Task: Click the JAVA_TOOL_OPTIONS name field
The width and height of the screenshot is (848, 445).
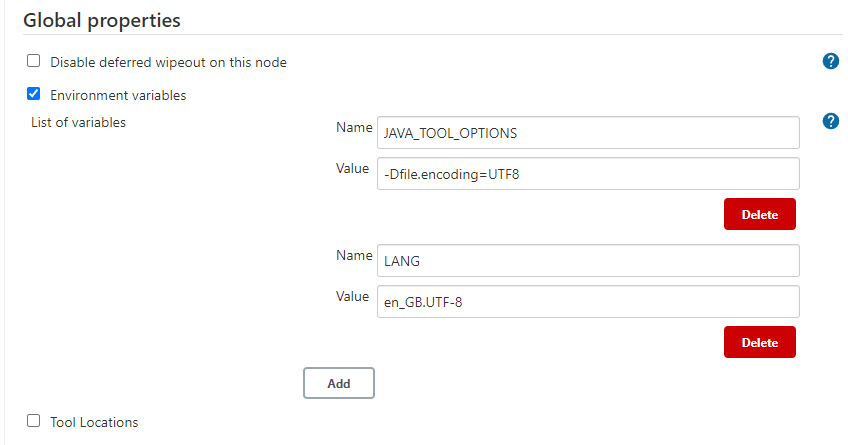Action: point(587,132)
